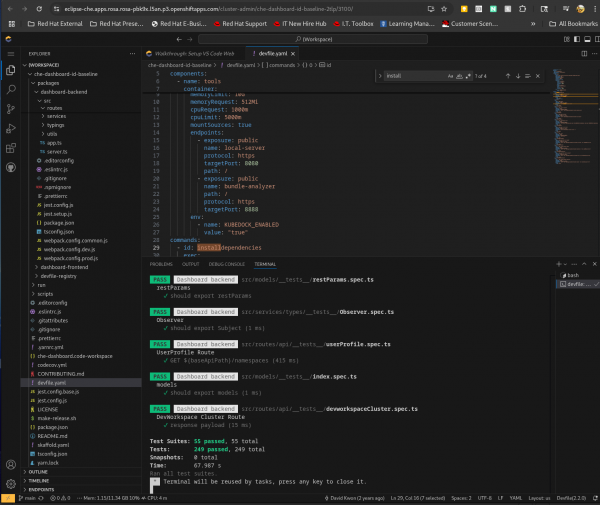Open the GitHub view in the activity bar
The image size is (600, 505).
(x=11, y=168)
